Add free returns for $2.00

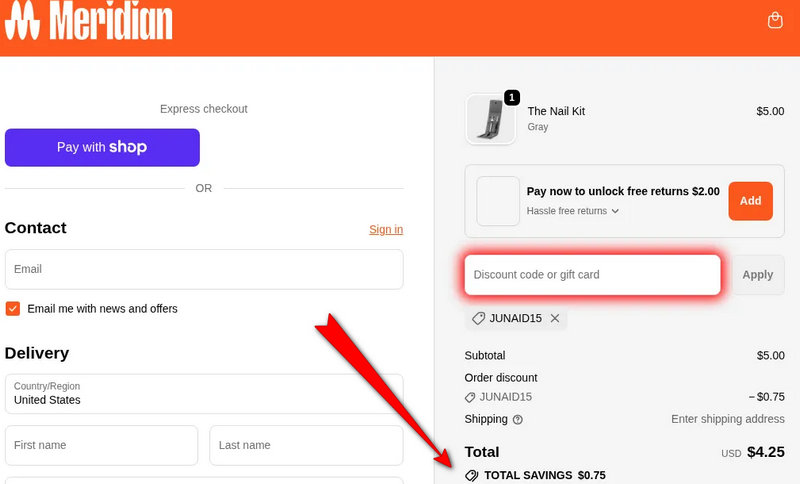click(750, 201)
